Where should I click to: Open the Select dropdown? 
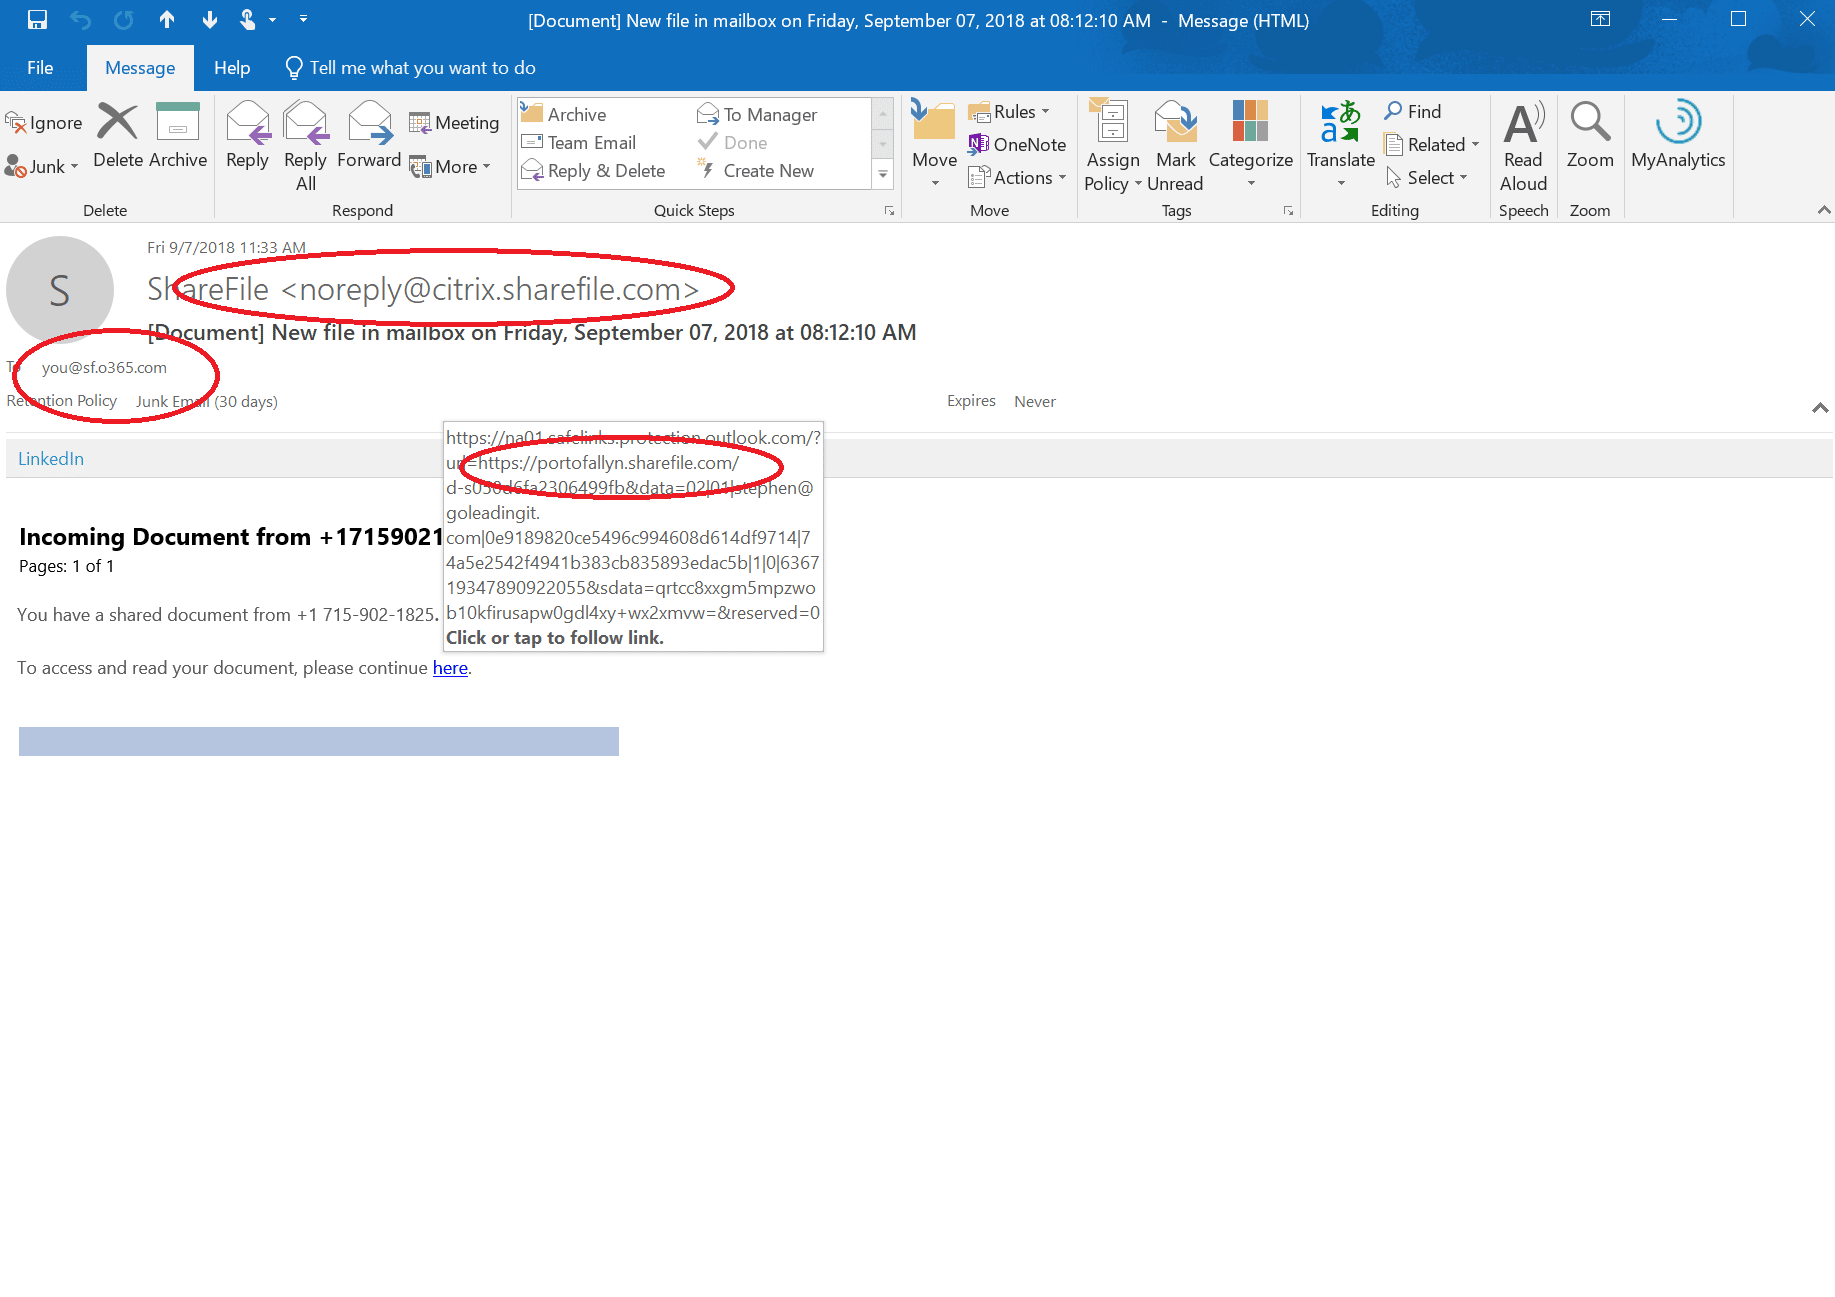1426,178
